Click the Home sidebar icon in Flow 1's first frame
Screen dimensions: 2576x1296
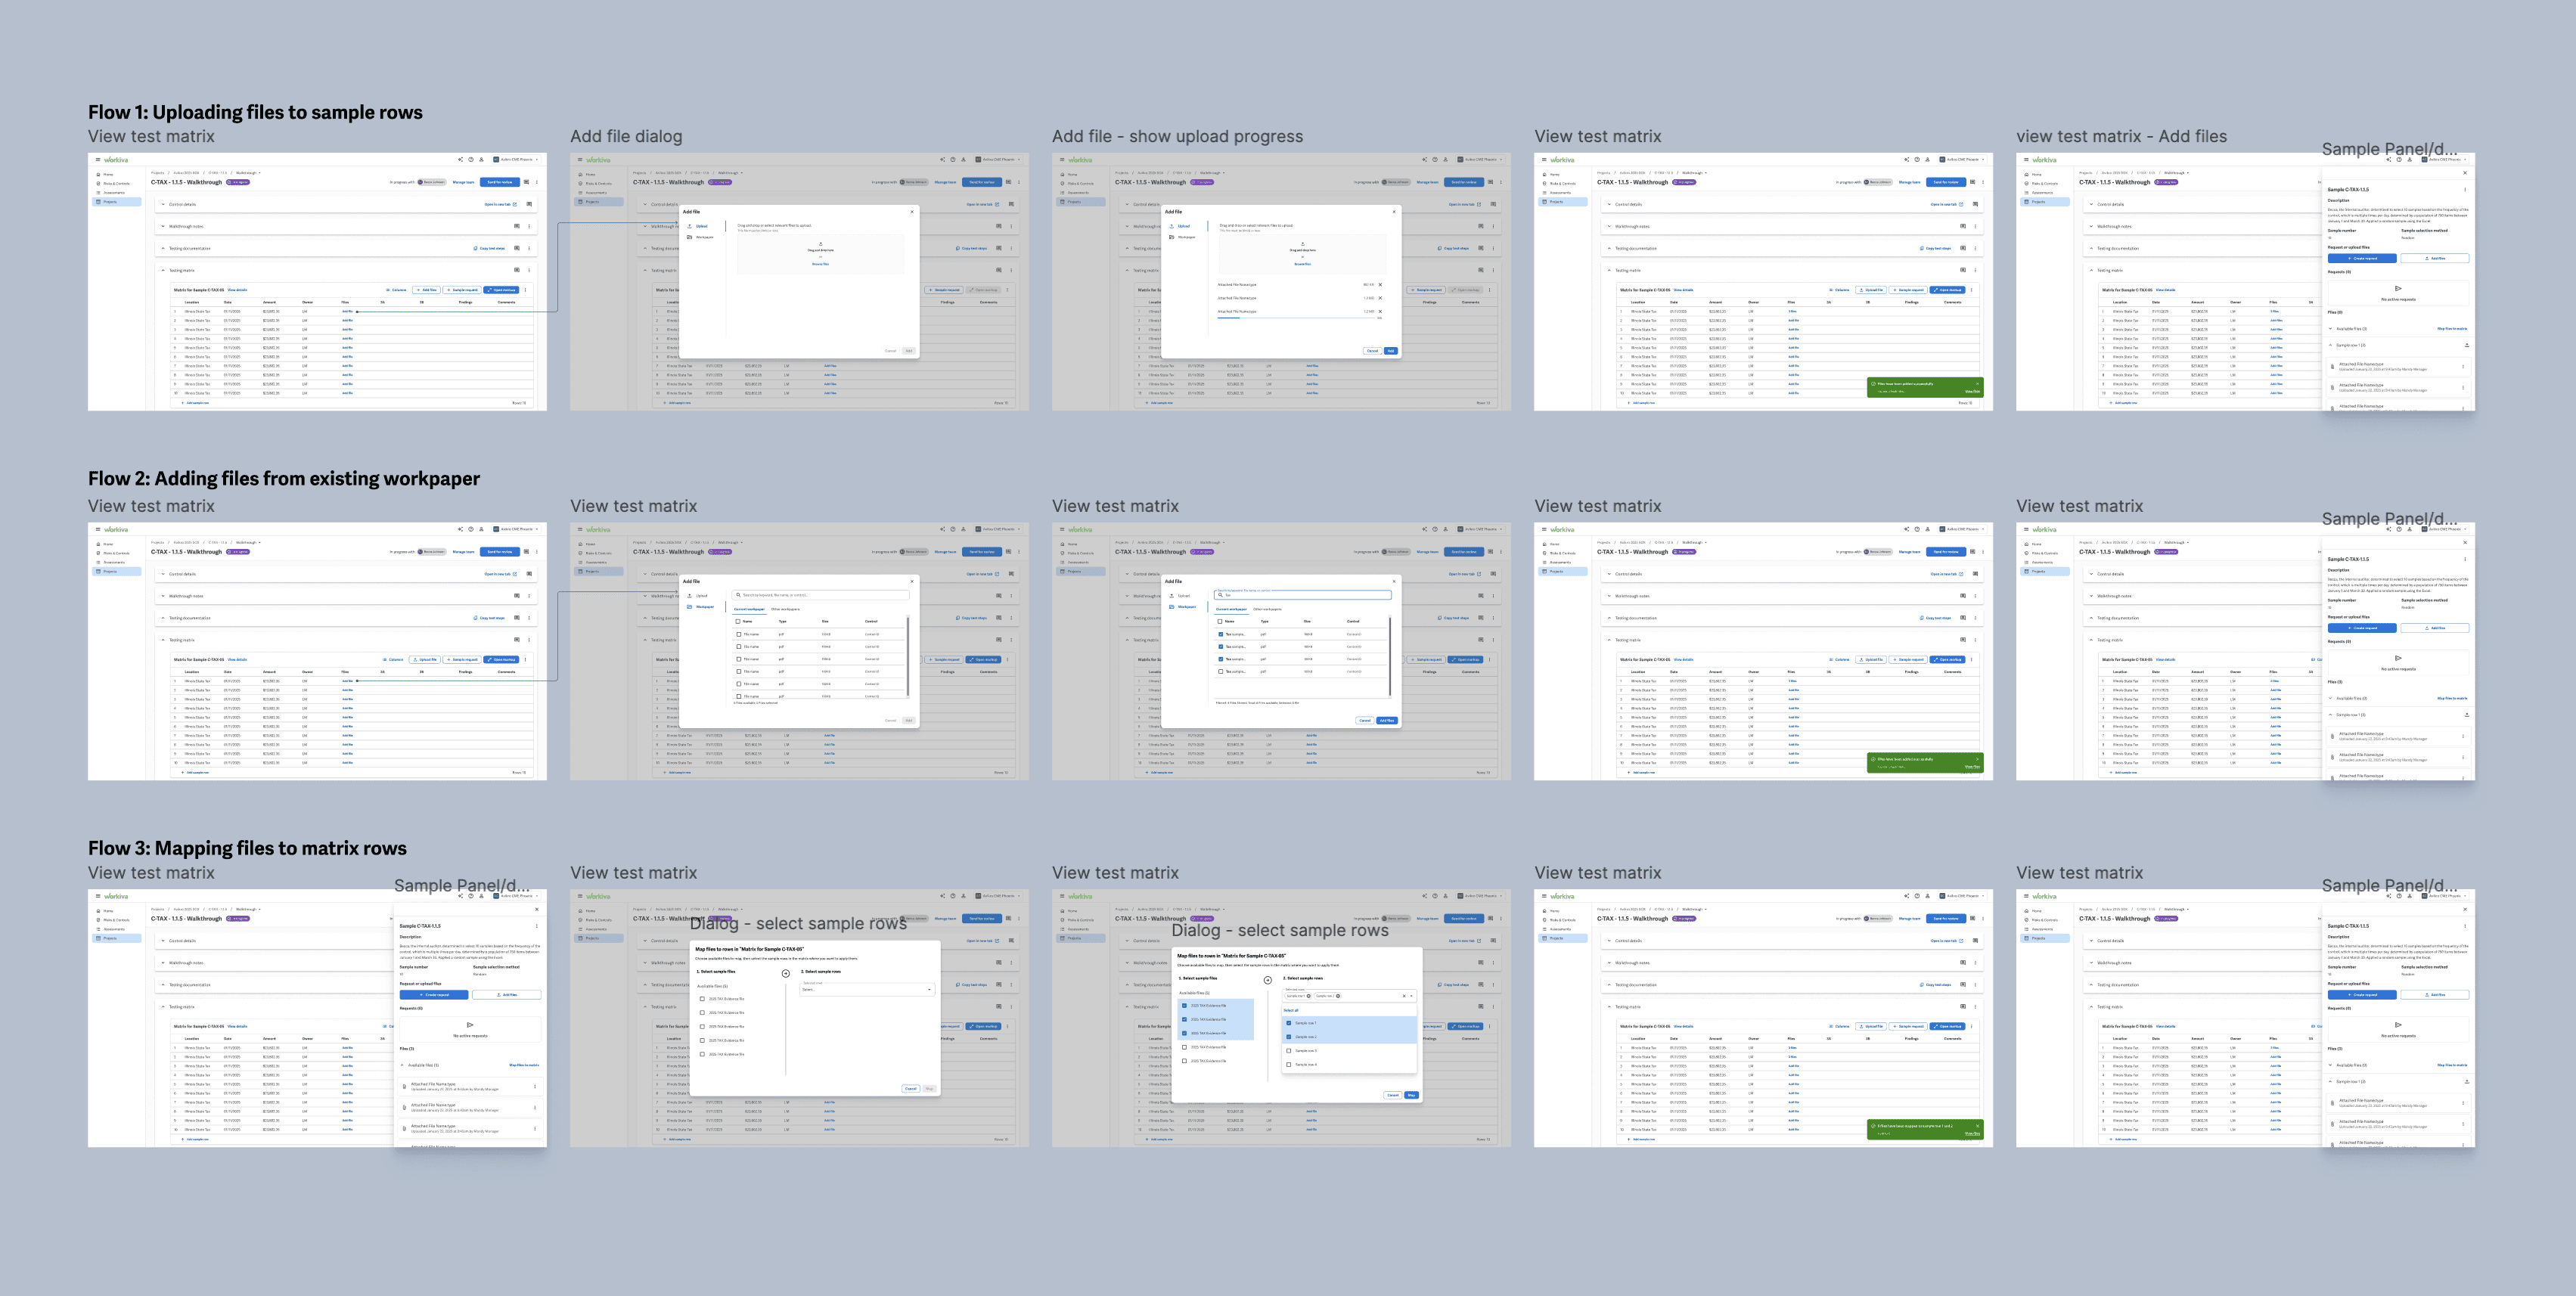click(x=99, y=174)
